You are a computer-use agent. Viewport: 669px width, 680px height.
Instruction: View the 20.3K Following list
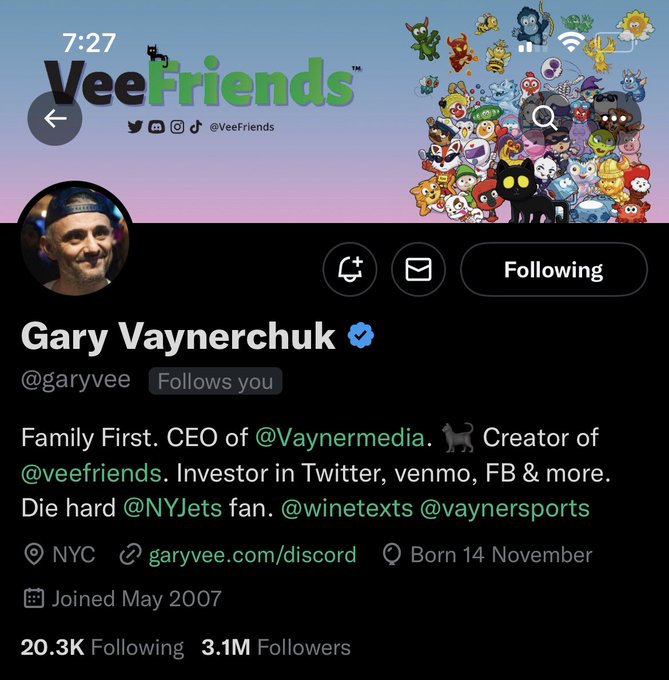(x=102, y=647)
